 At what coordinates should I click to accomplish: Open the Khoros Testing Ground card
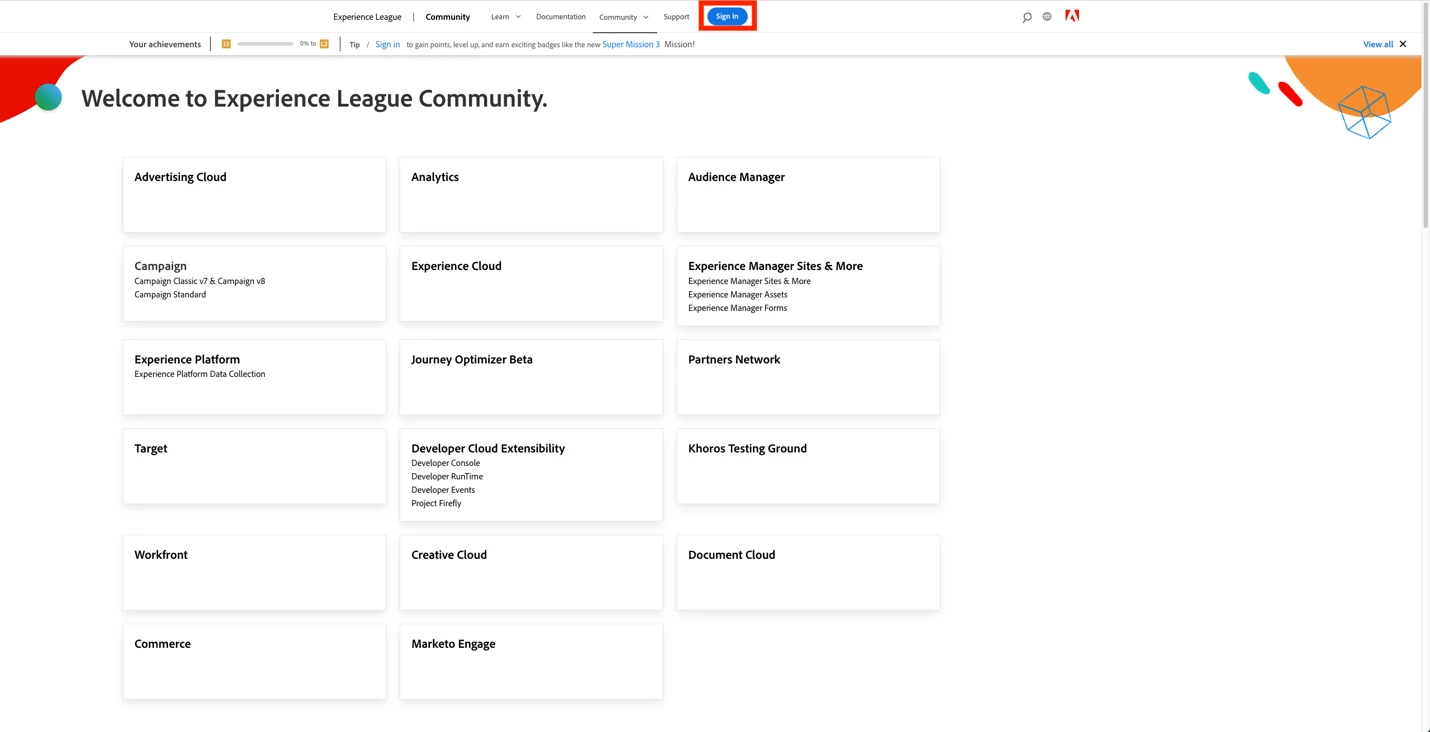(x=808, y=466)
